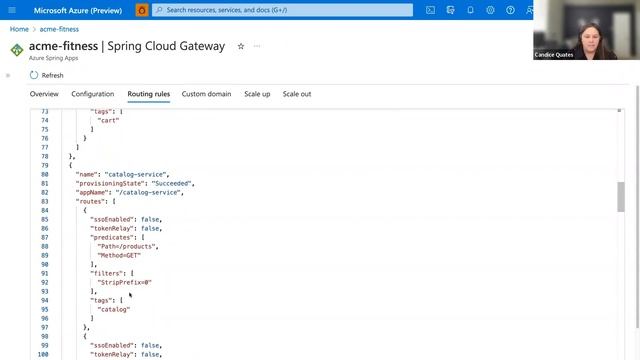Click the "/catalog-service" appName value
Image resolution: width=640 pixels, height=360 pixels.
coord(149,192)
